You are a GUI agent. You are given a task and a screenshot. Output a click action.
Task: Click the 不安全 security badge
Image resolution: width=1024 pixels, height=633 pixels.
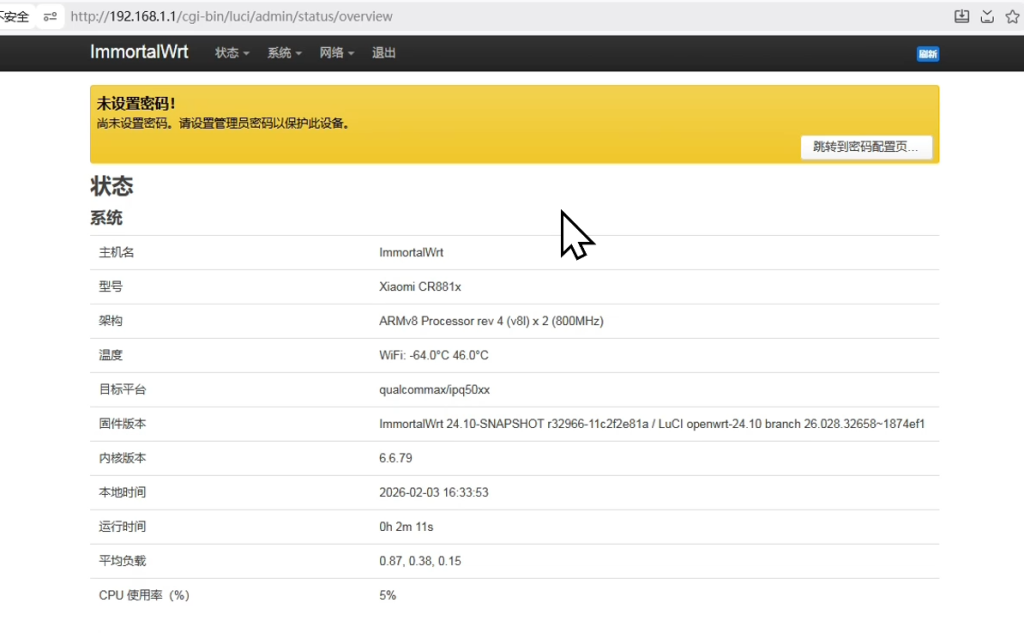[14, 16]
